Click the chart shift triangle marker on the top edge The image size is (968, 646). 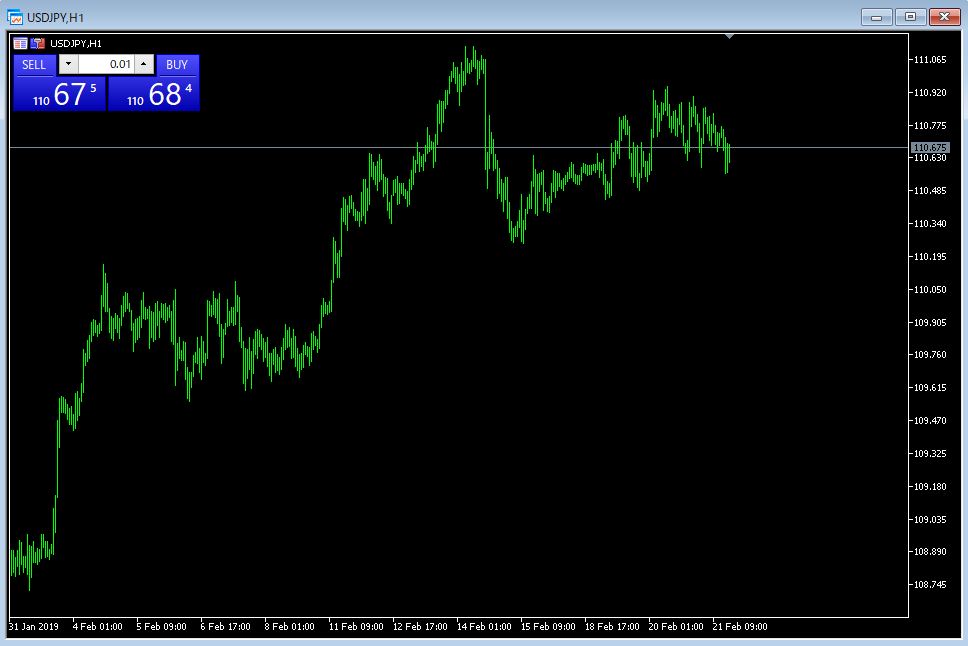pyautogui.click(x=730, y=37)
